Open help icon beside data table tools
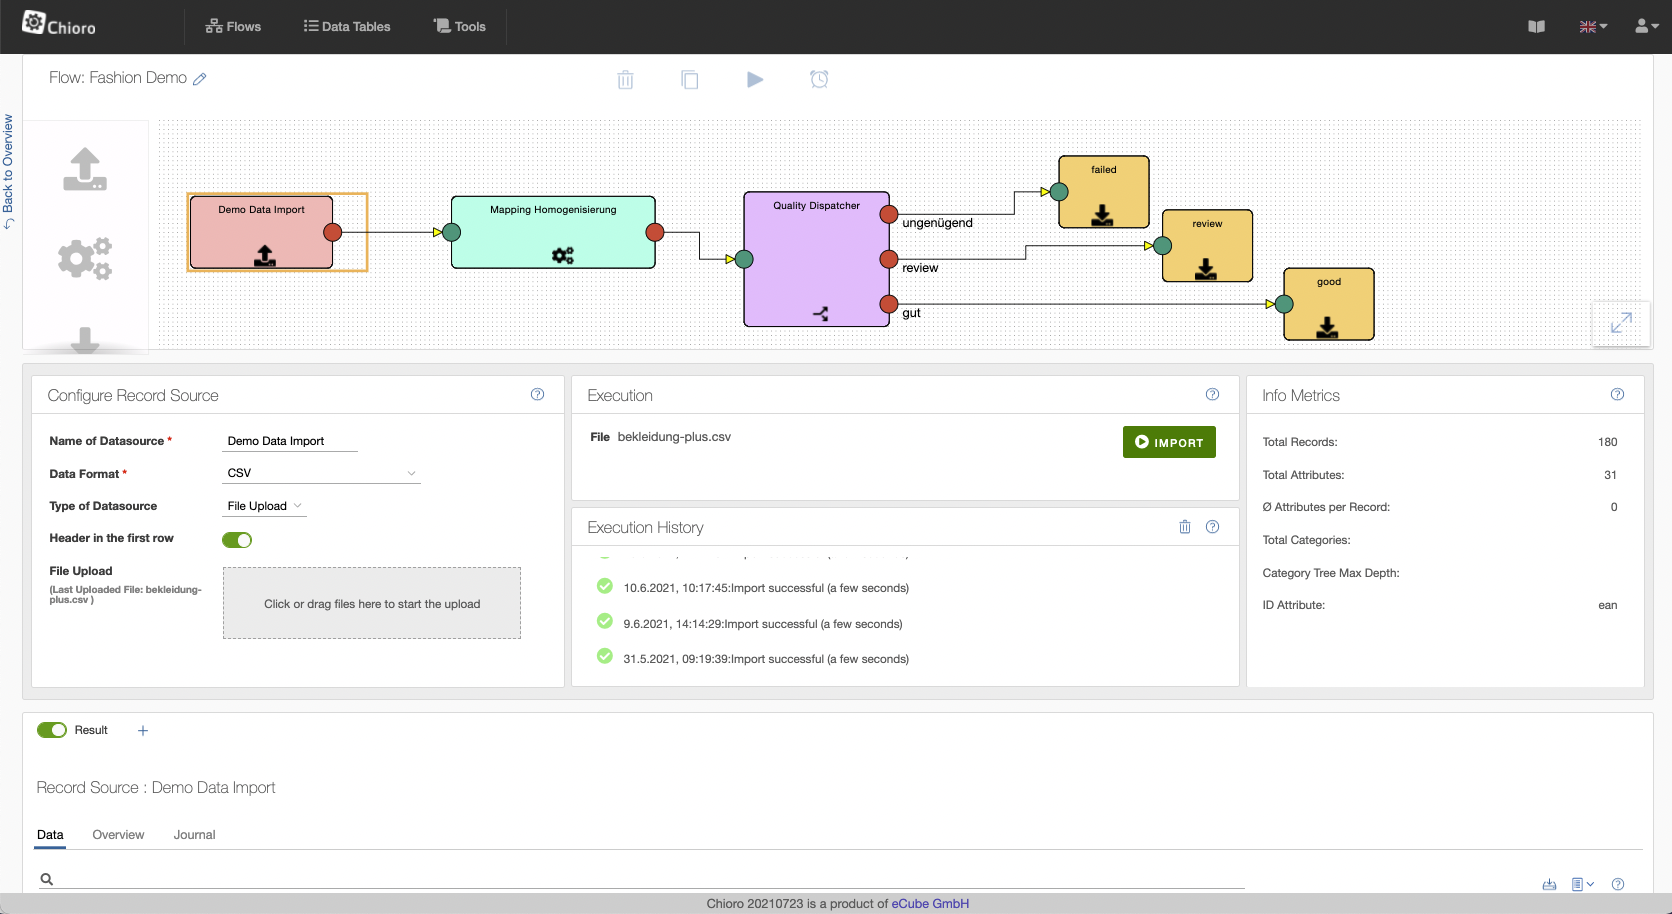Image resolution: width=1672 pixels, height=914 pixels. [1618, 884]
